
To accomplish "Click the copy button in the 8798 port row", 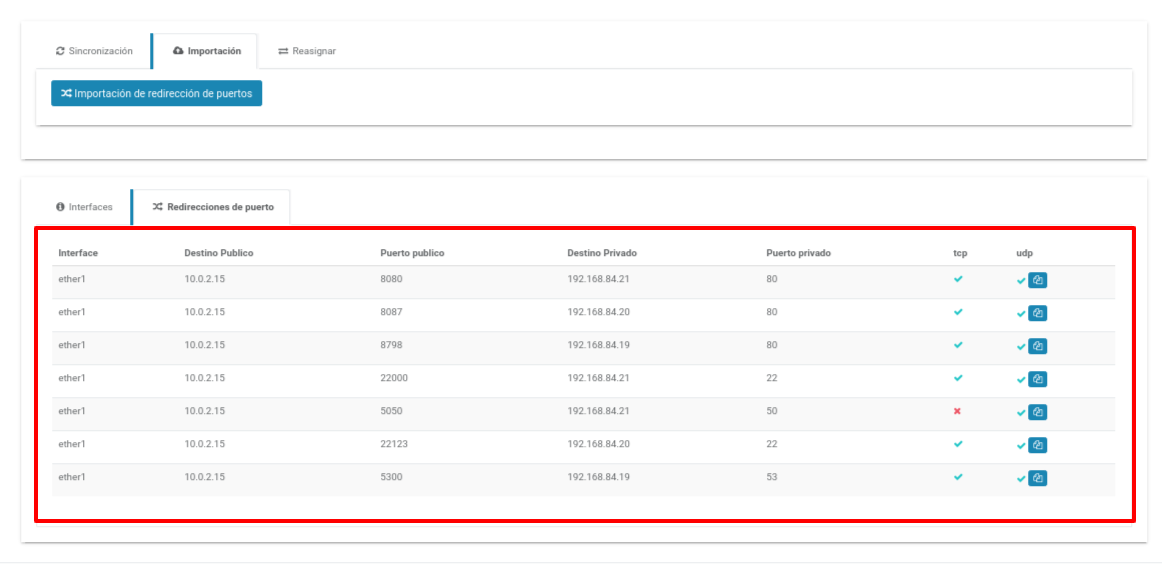I will (1038, 346).
